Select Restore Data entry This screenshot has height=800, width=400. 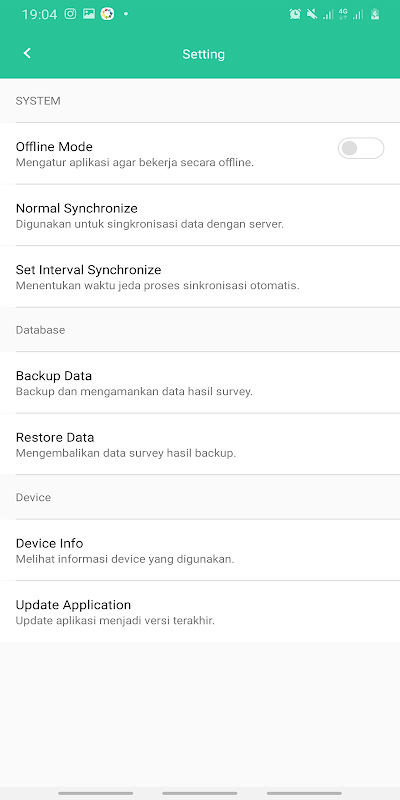[x=200, y=444]
